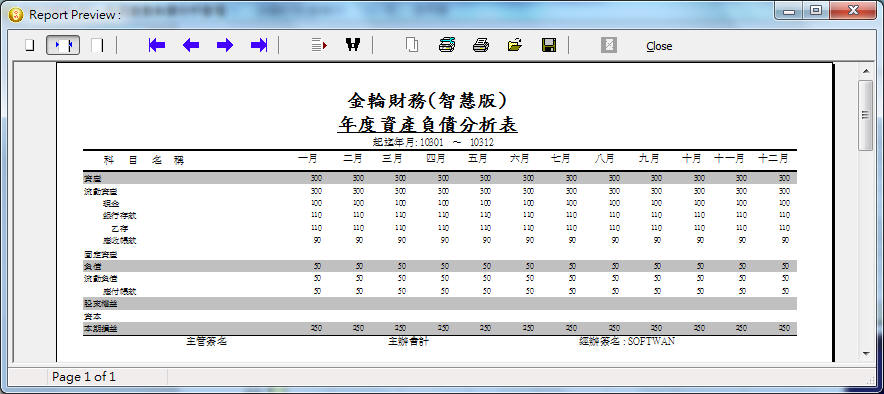Go to the next page arrow
Screen dimensions: 884x394
225,46
